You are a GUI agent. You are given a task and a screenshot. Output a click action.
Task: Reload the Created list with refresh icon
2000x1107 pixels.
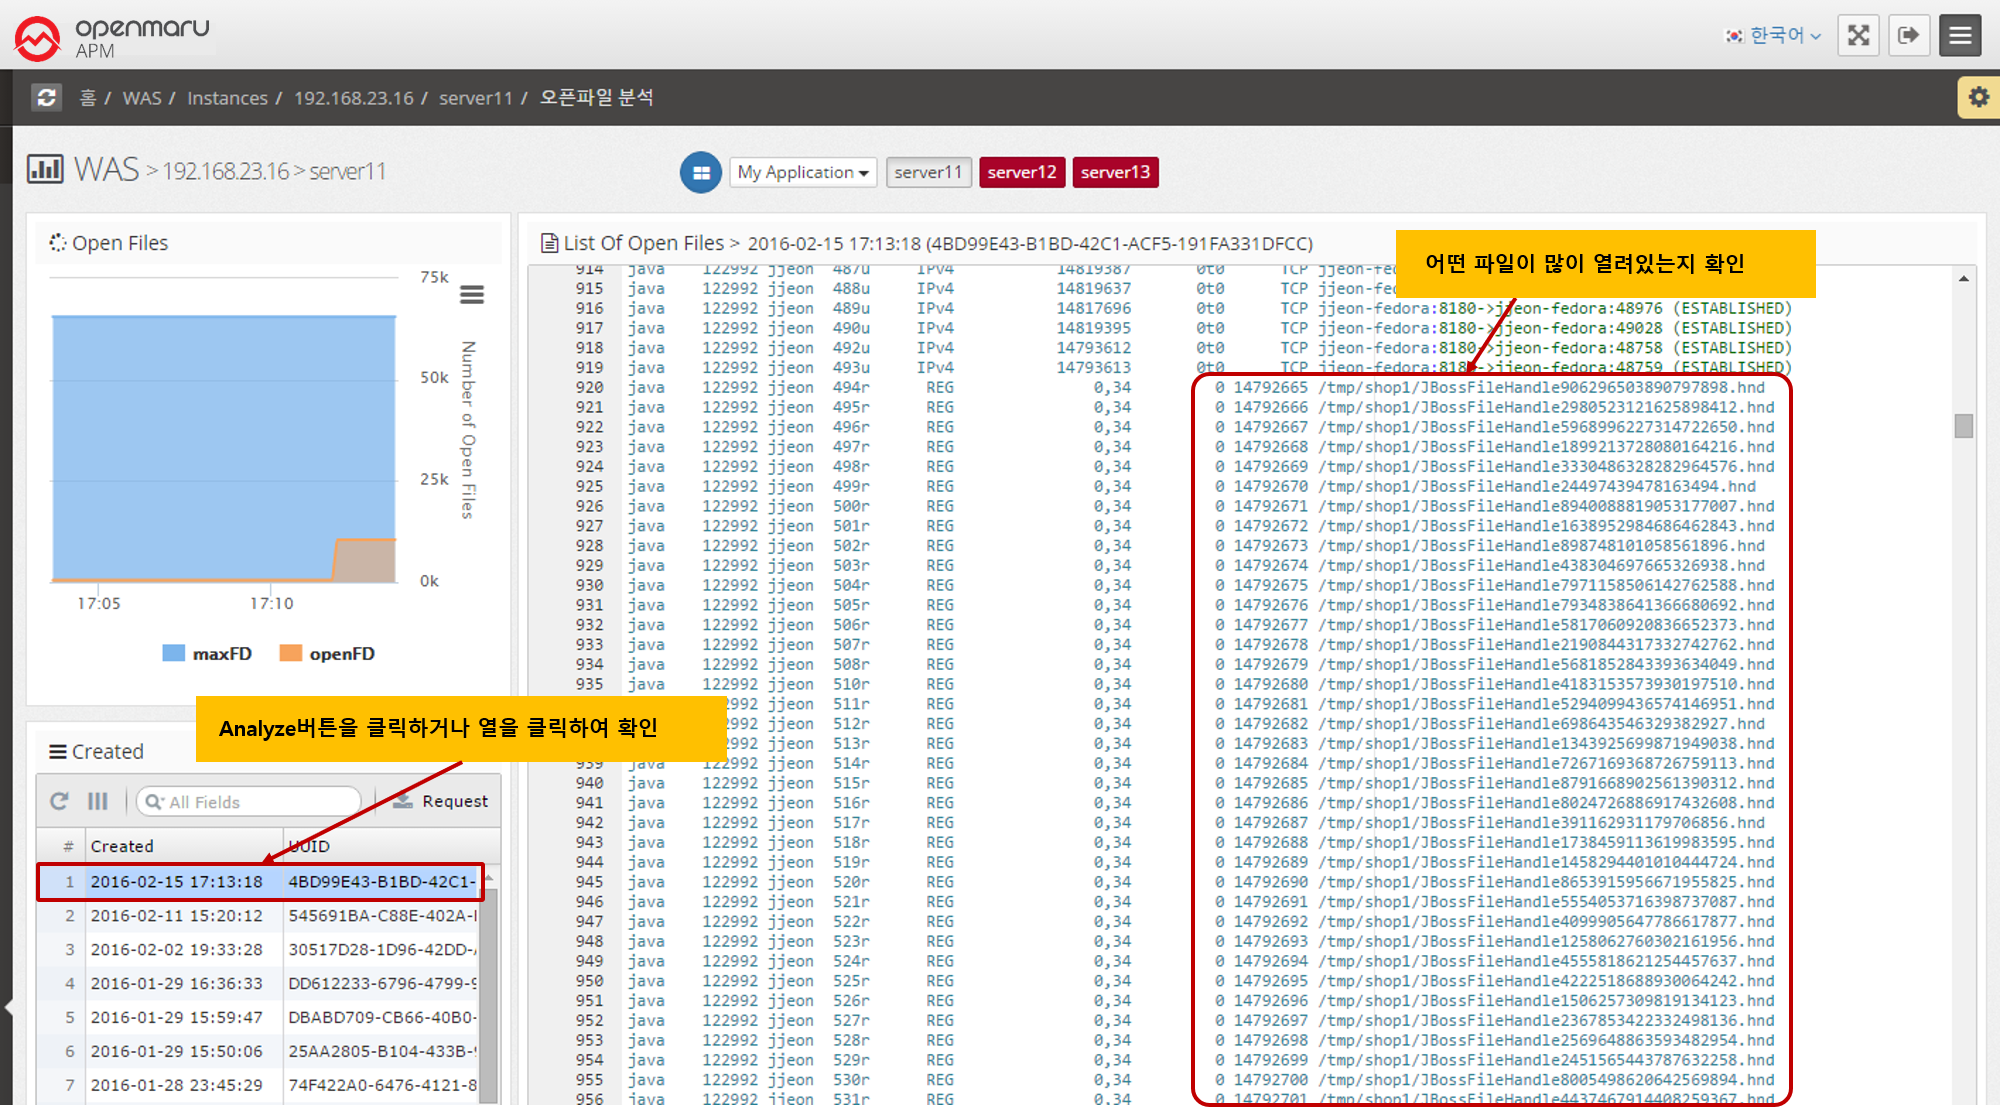click(x=59, y=801)
